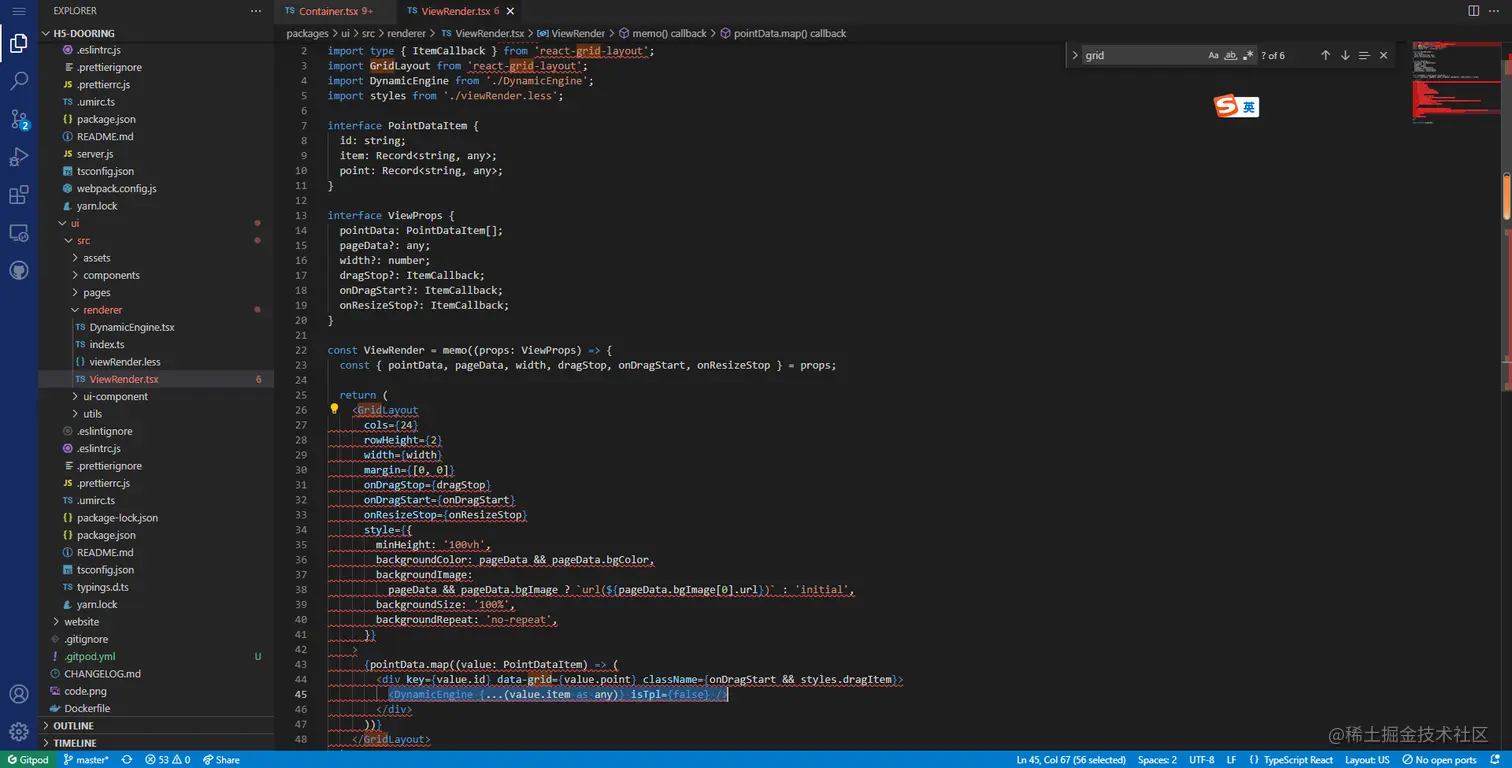1512x768 pixels.
Task: Click Ln 45, Col 67 cursor position
Action: (x=1071, y=760)
